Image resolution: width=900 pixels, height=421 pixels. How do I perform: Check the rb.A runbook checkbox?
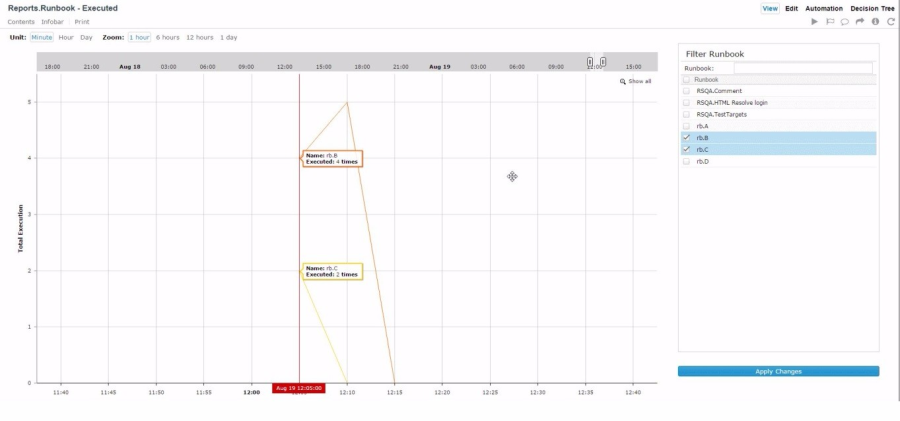coord(686,126)
